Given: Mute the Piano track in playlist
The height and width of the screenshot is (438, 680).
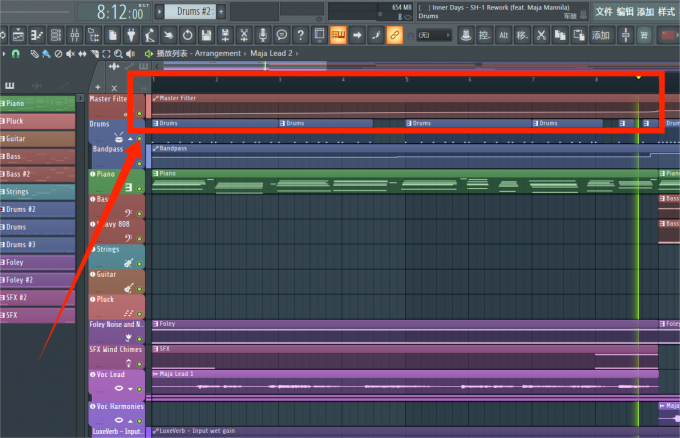Looking at the screenshot, I should pos(139,189).
